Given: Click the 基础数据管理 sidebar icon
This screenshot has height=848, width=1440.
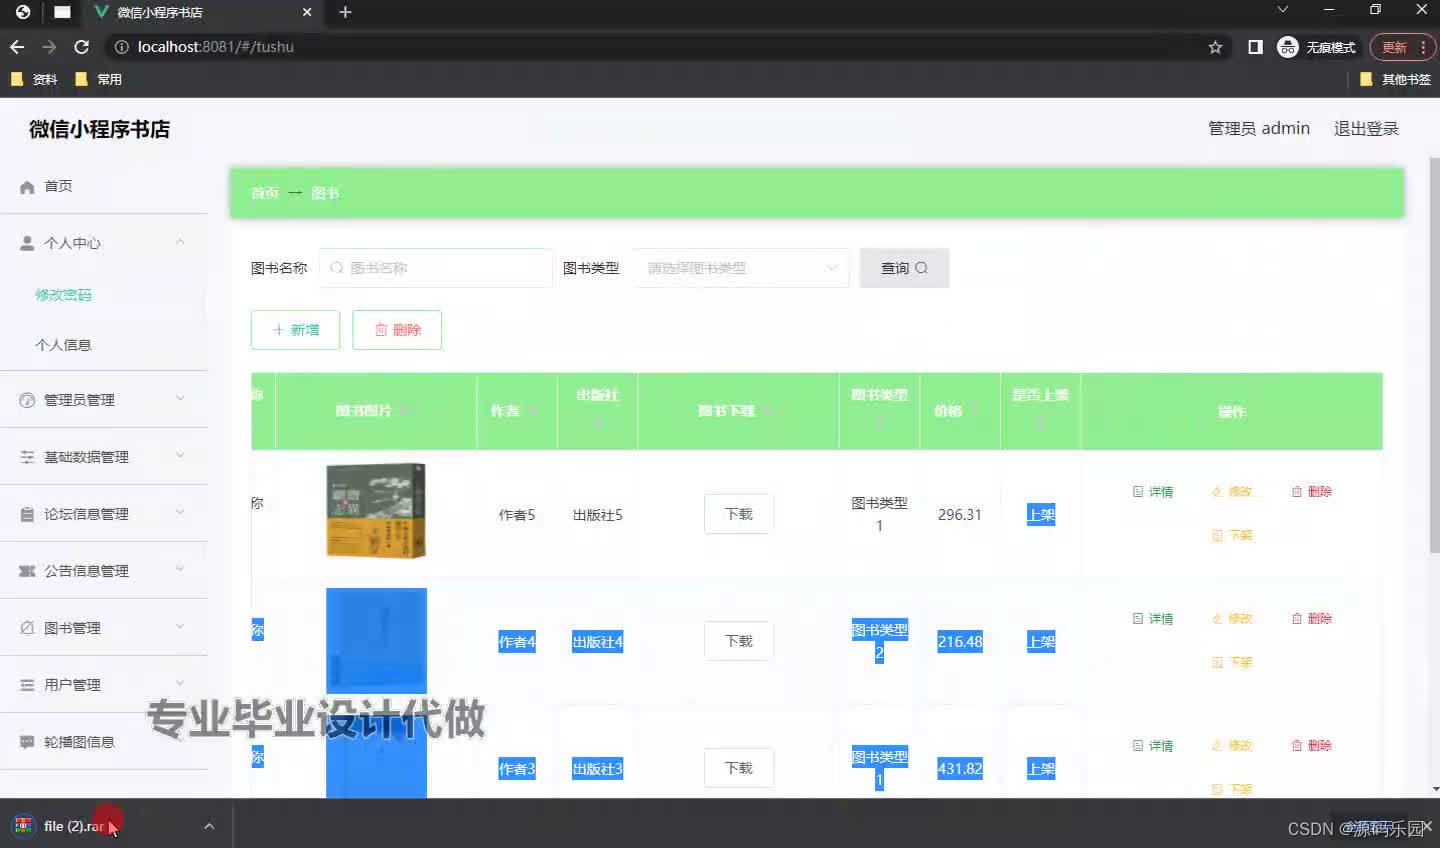Looking at the screenshot, I should click(x=24, y=456).
